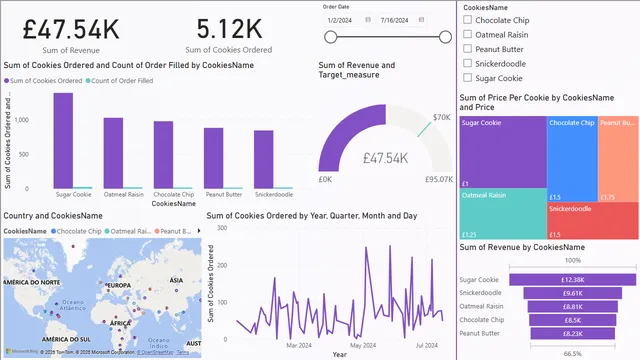This screenshot has height=360, width=640.
Task: Select the Sugar Cookie checkbox
Action: (468, 78)
